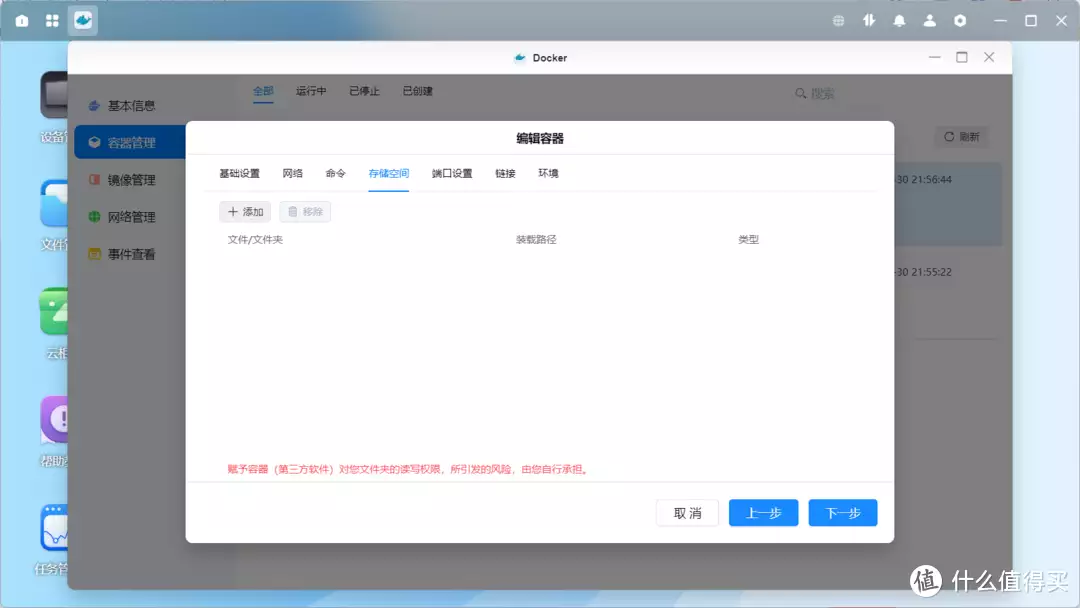
Task: Click the 装载路径 column header
Action: 536,240
